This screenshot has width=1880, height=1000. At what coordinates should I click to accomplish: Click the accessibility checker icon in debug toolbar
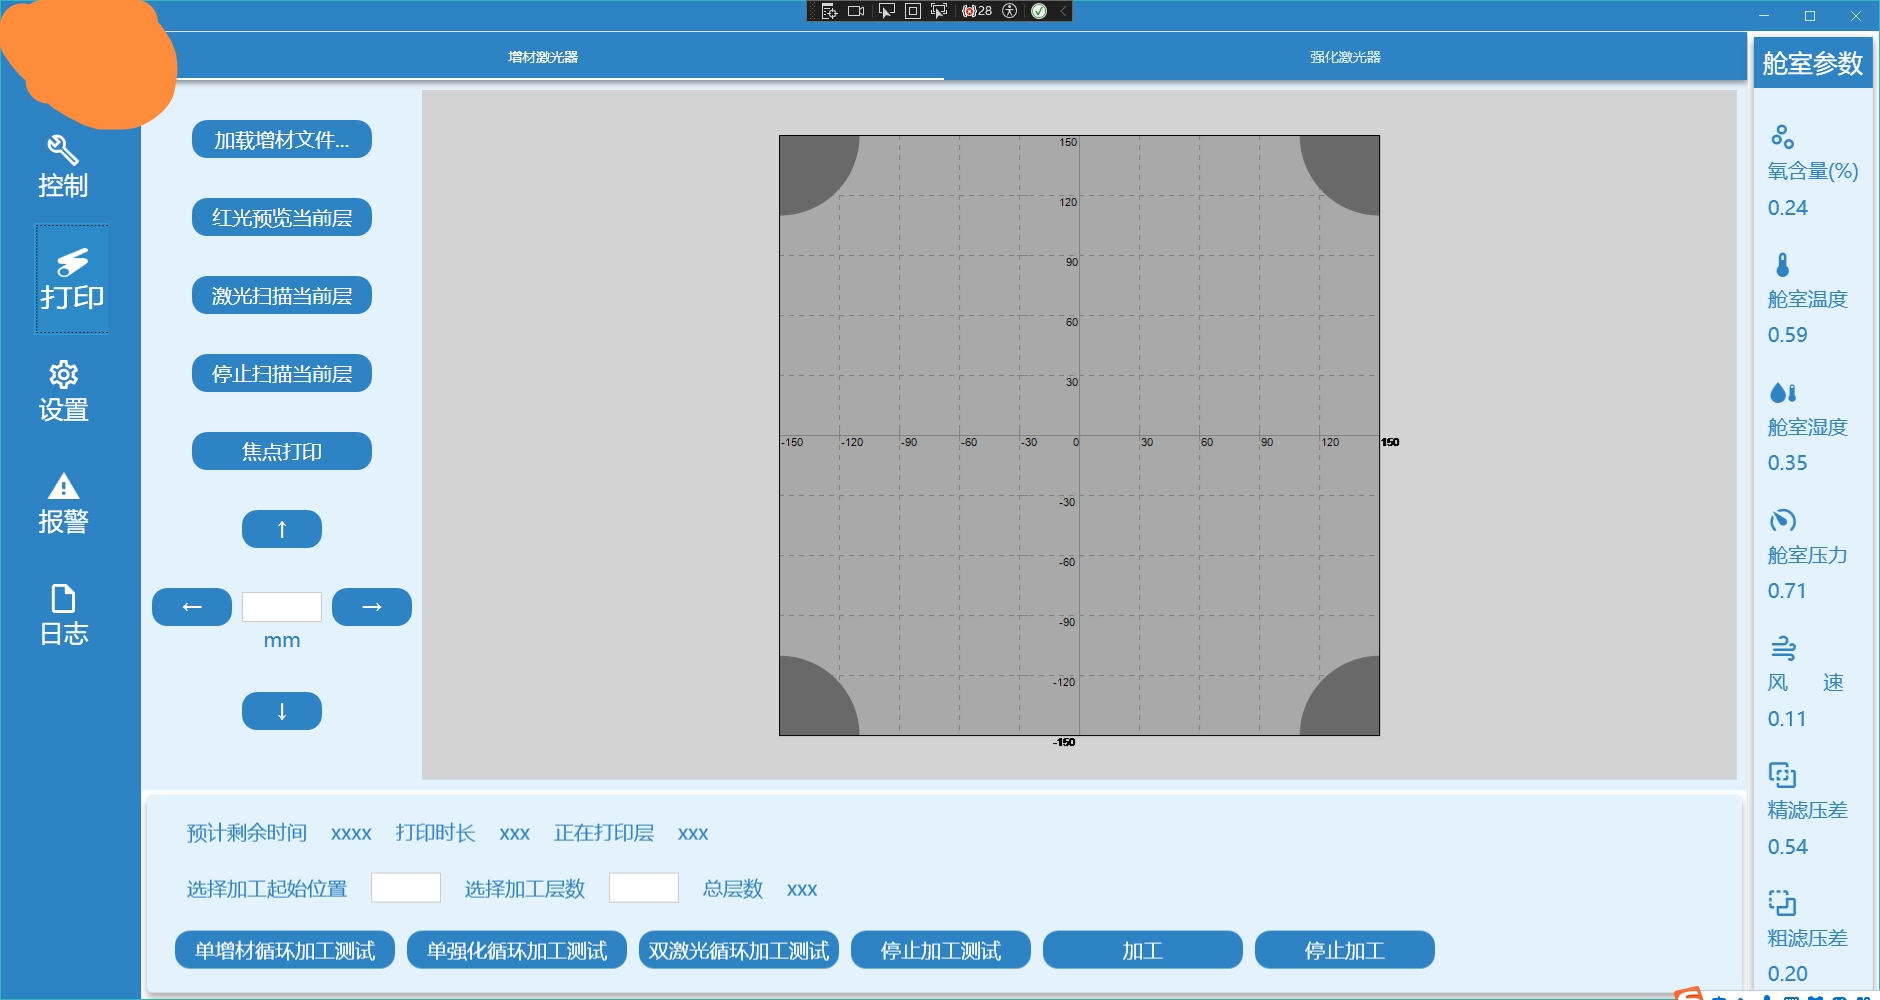(1010, 11)
